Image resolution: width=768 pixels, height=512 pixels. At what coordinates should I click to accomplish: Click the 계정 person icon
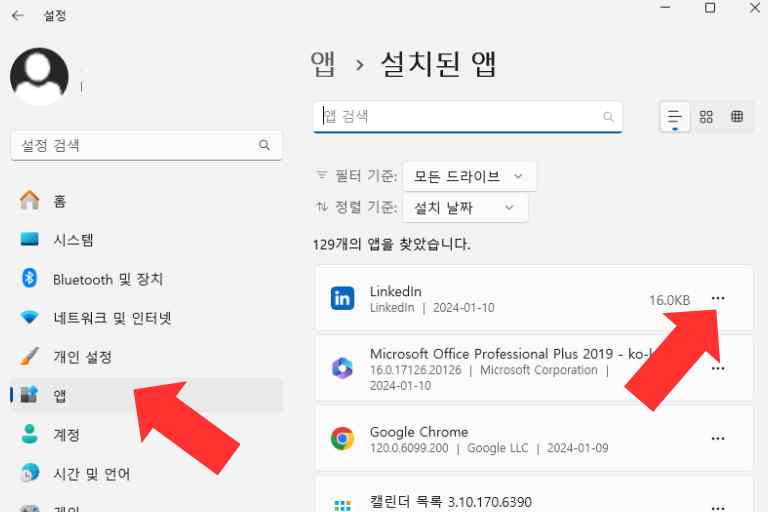30,434
